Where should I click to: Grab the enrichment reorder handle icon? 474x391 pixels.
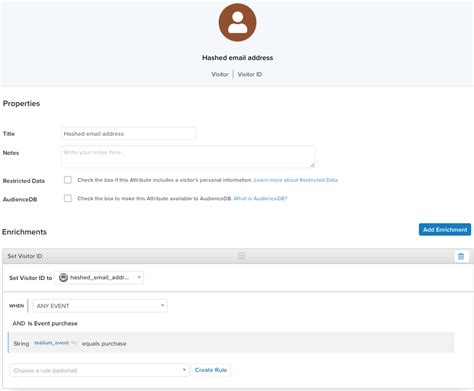tap(241, 256)
